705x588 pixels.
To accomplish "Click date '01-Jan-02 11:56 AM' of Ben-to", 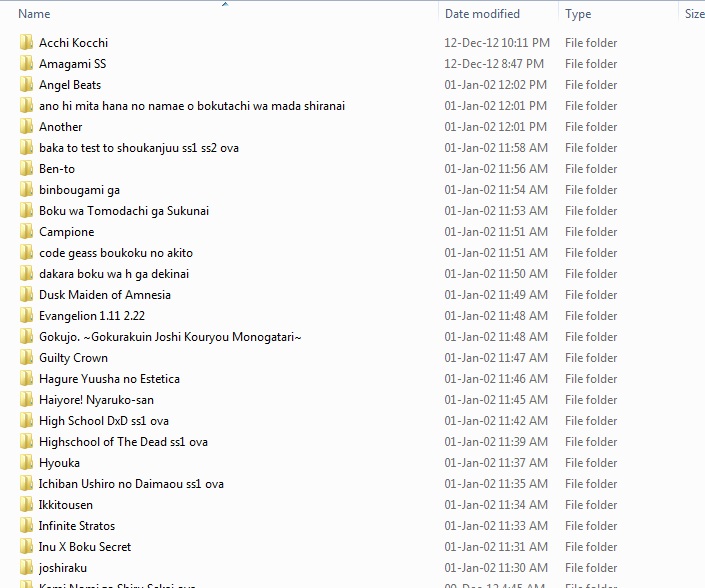I will pyautogui.click(x=496, y=169).
